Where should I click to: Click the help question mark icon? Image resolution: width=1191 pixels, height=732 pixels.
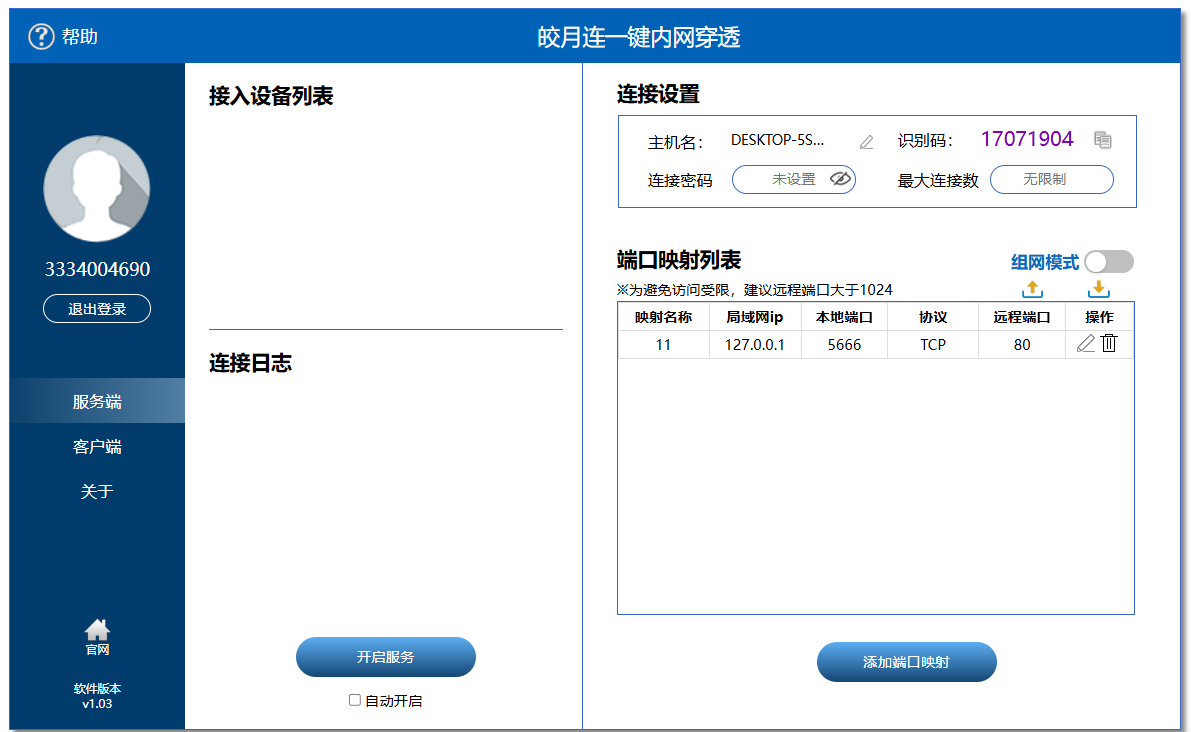coord(40,37)
